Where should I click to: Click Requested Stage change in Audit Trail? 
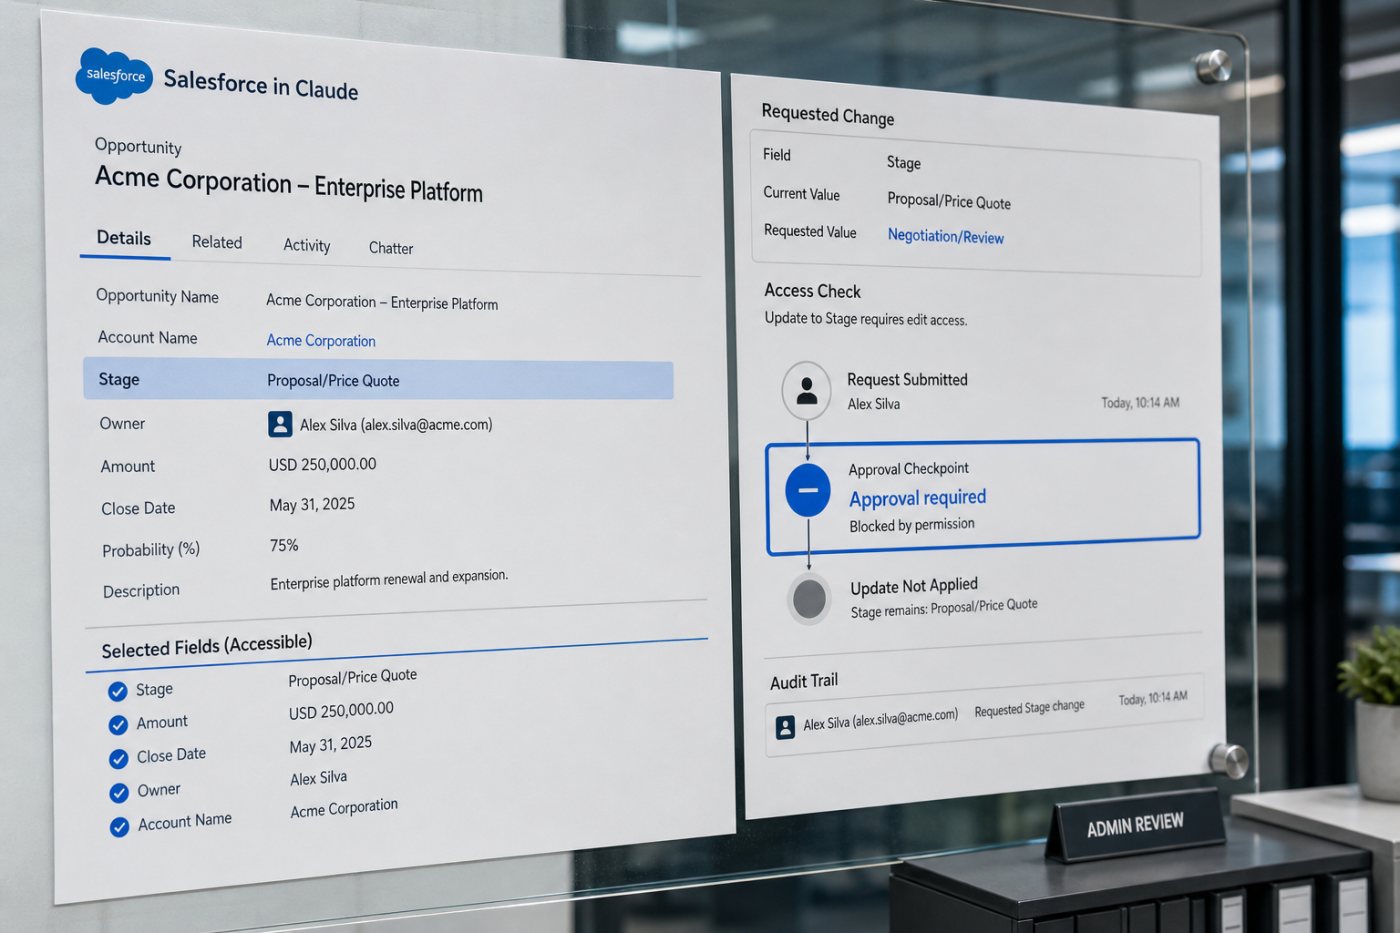click(1029, 708)
